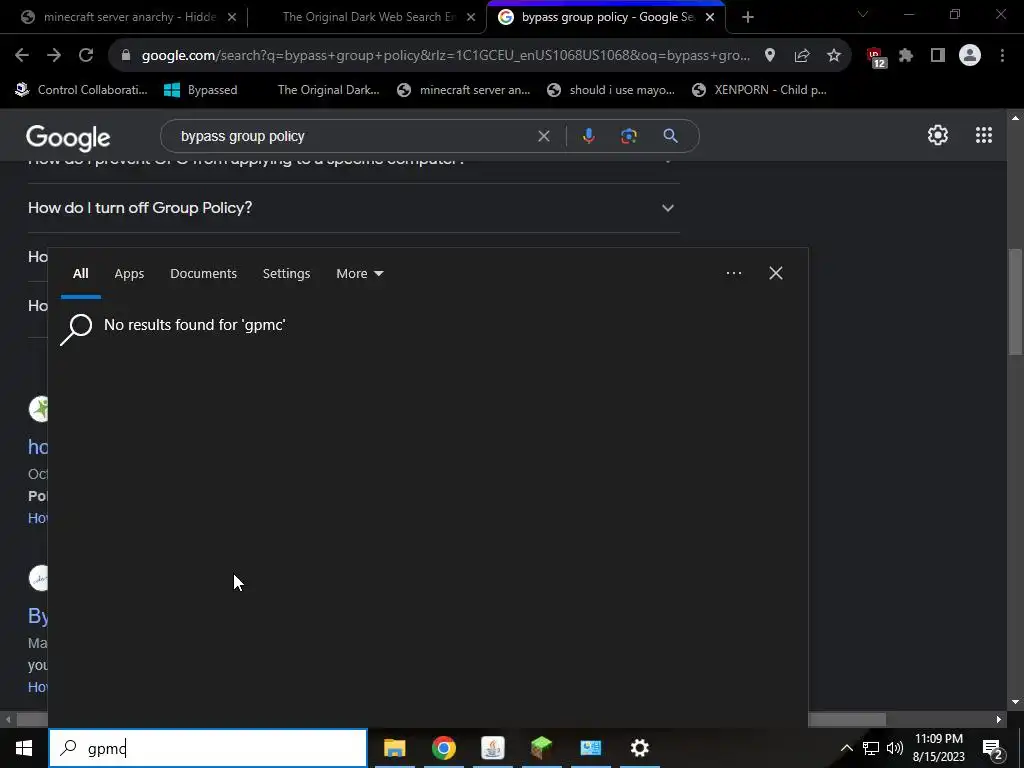
Task: Click "No results found for 'gpmc'" text
Action: click(195, 325)
